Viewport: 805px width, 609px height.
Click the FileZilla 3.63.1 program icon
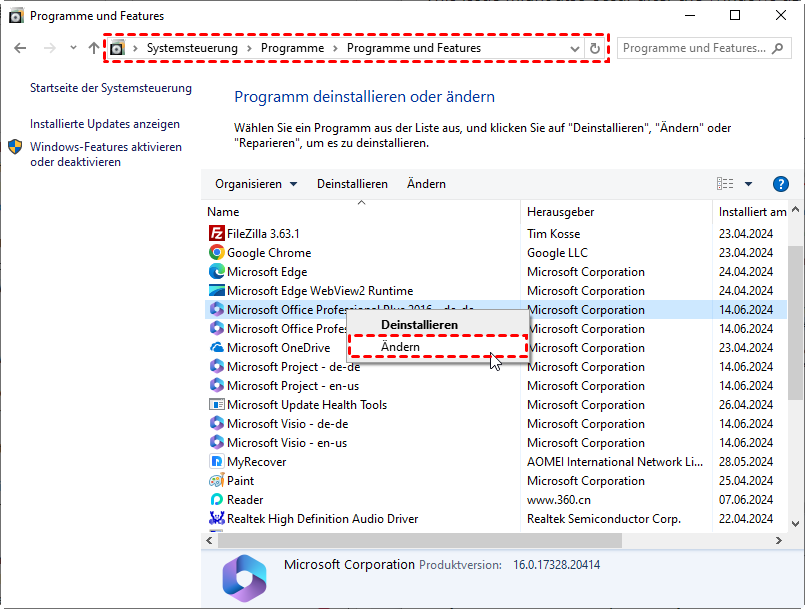217,233
